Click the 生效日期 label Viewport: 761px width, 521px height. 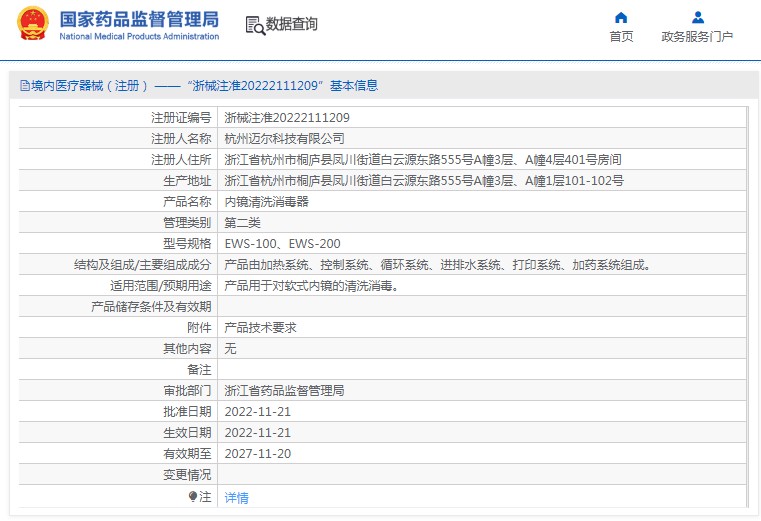[187, 433]
